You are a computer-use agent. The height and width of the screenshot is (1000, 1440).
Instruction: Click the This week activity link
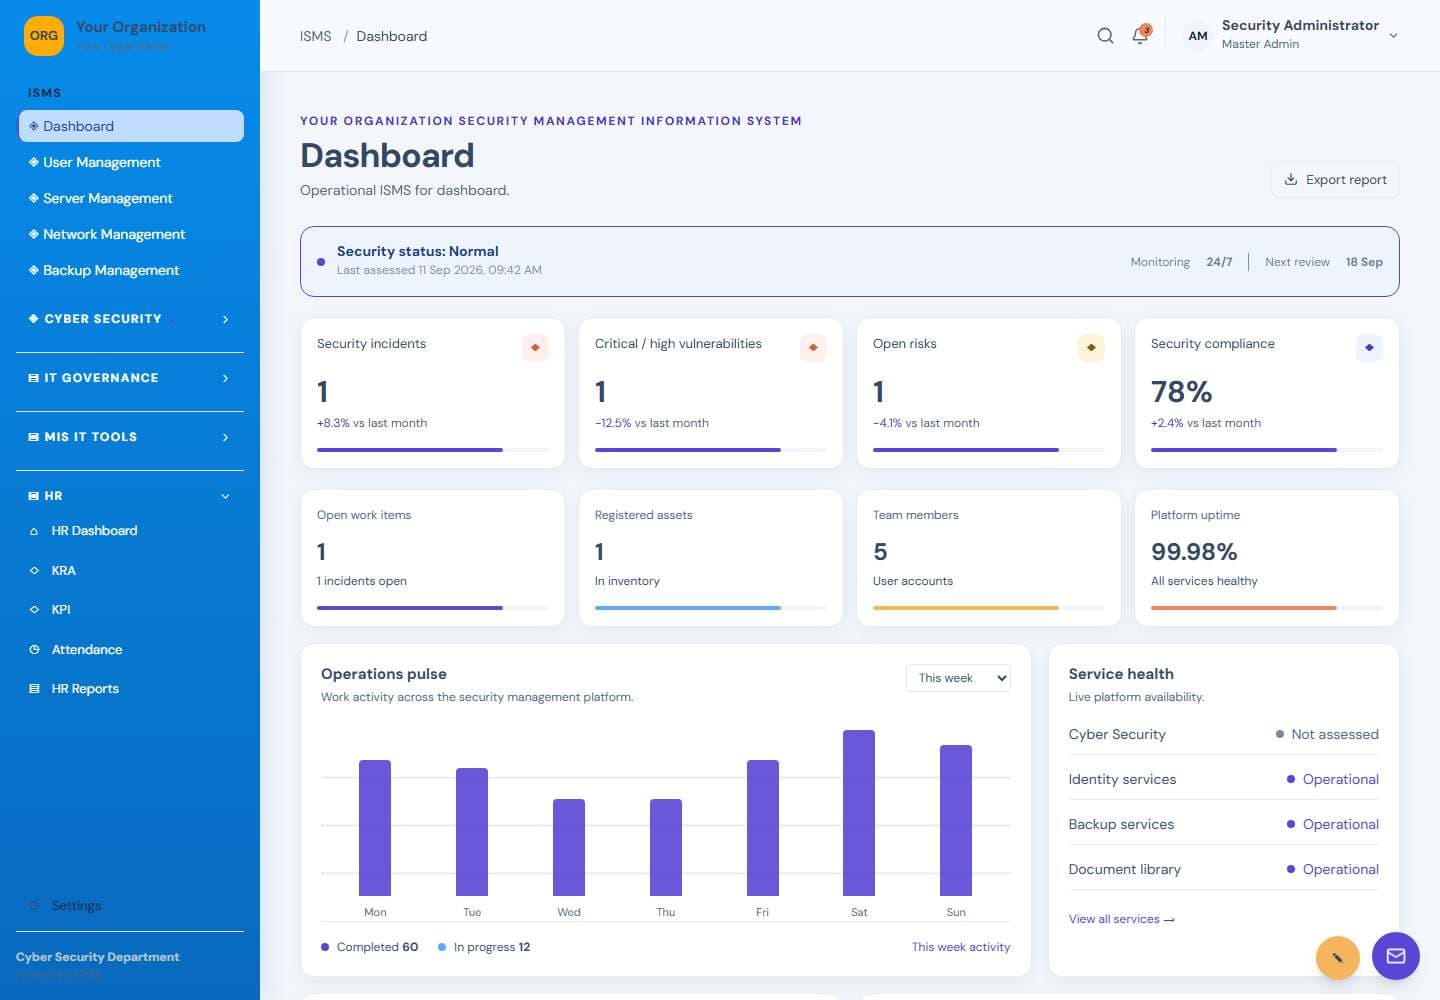961,947
